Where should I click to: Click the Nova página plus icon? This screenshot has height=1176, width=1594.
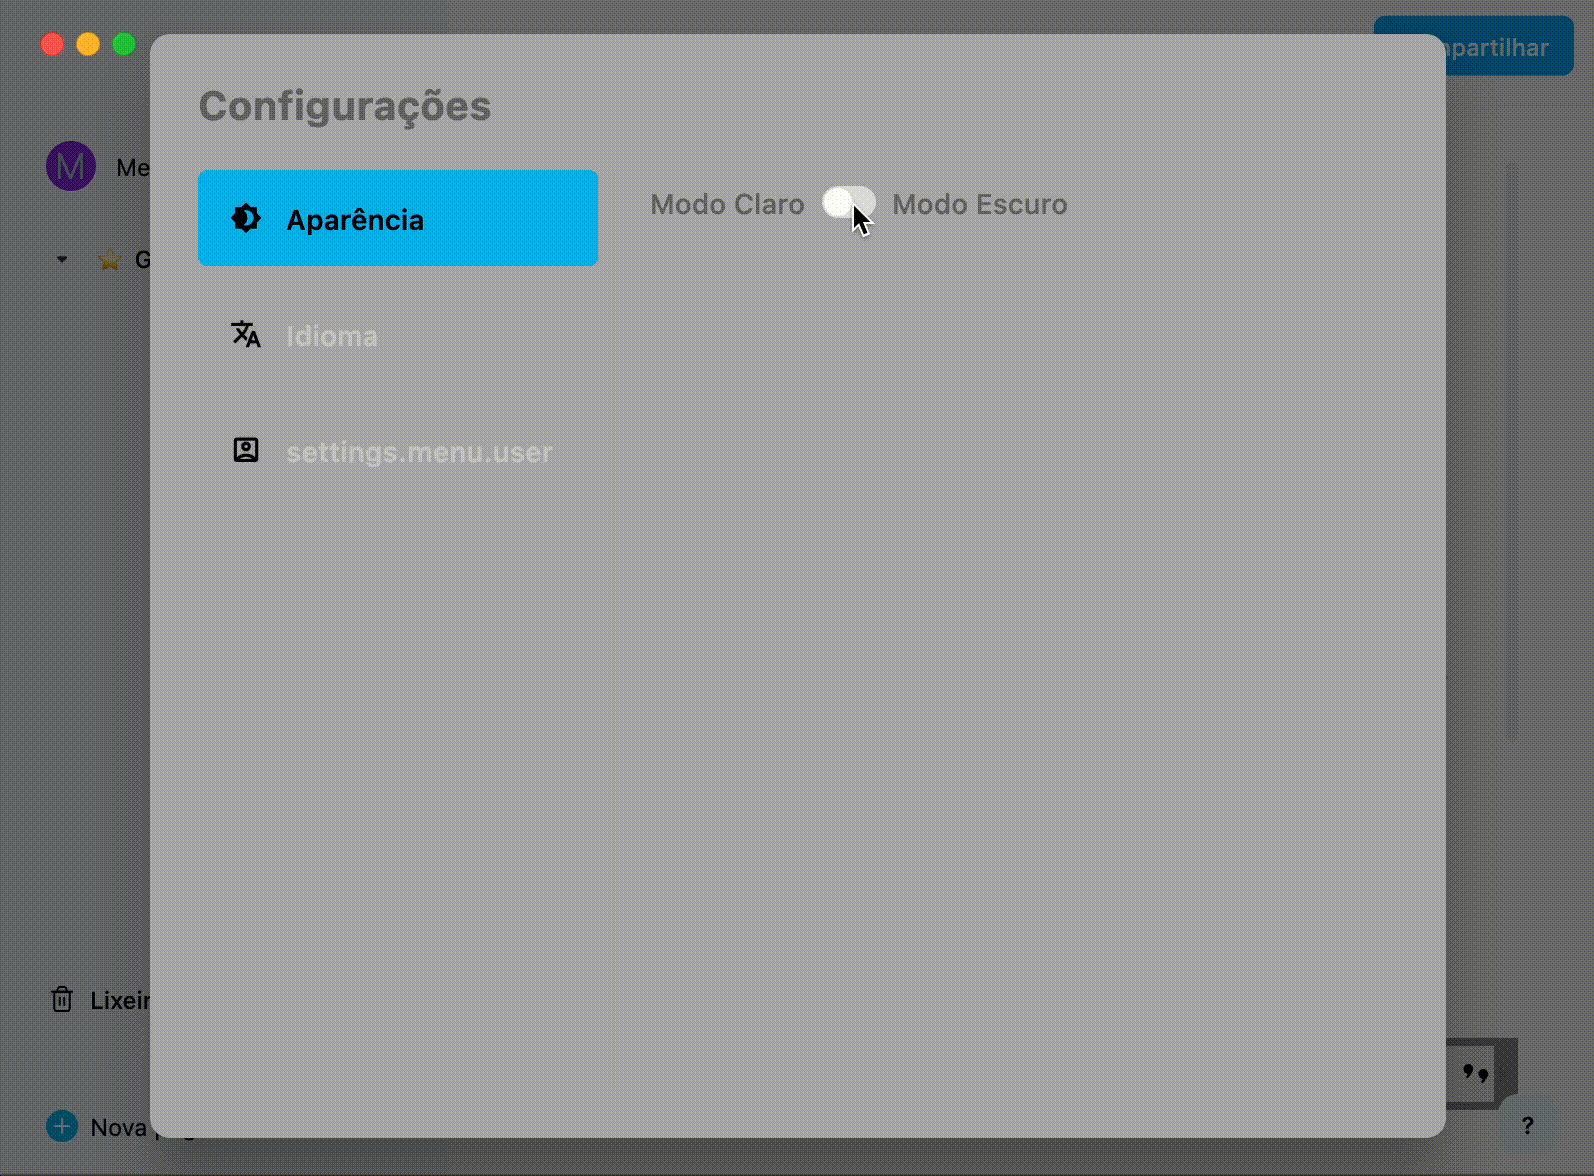62,1126
